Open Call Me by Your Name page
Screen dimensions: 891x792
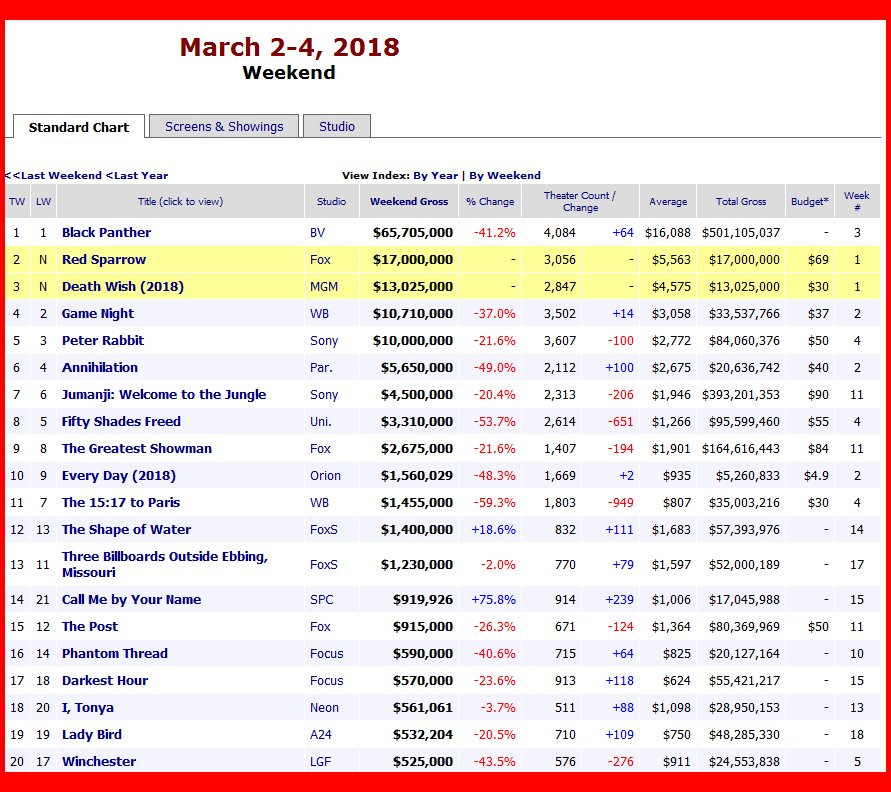(x=131, y=599)
